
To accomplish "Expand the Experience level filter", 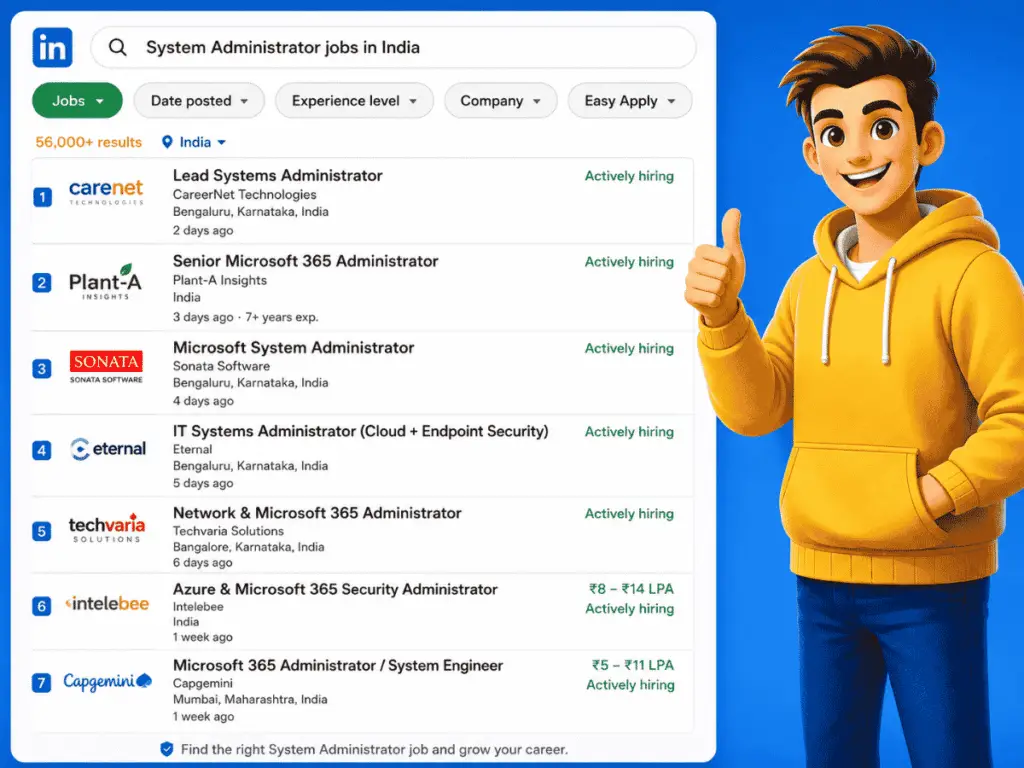I will pyautogui.click(x=354, y=101).
